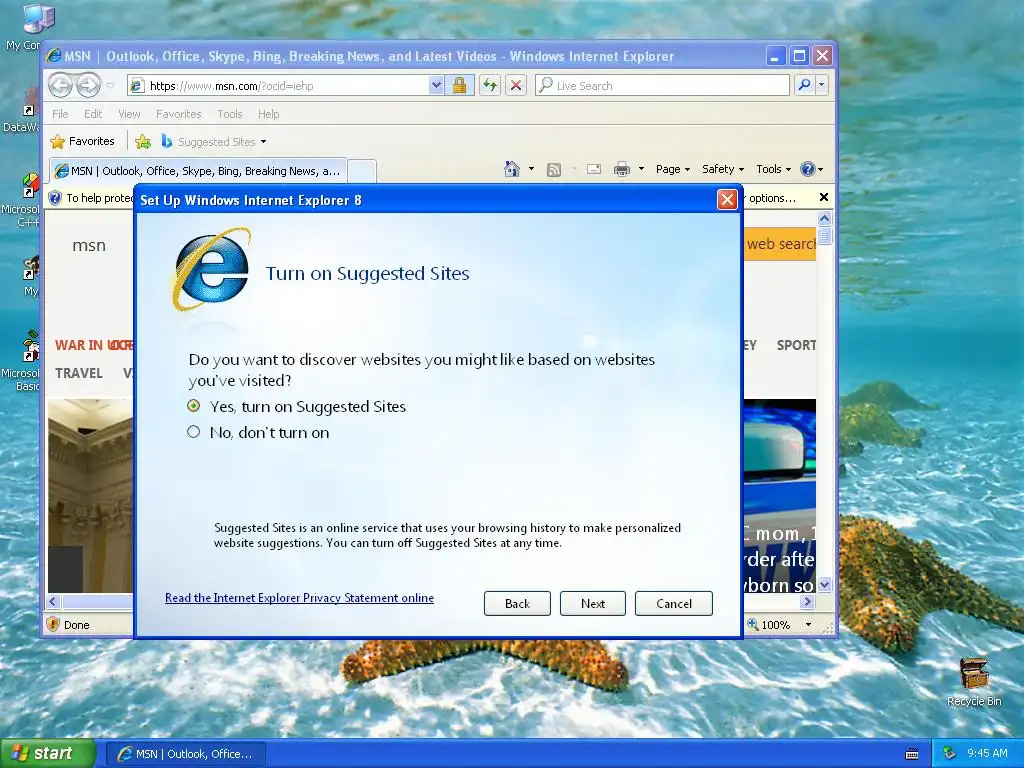Click the MSN taskbar button
This screenshot has width=1024, height=768.
[x=185, y=754]
